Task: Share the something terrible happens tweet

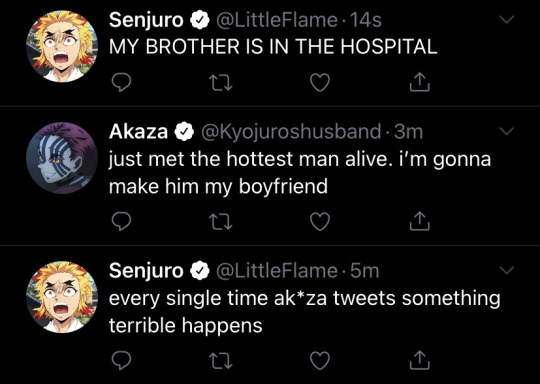Action: 419,360
